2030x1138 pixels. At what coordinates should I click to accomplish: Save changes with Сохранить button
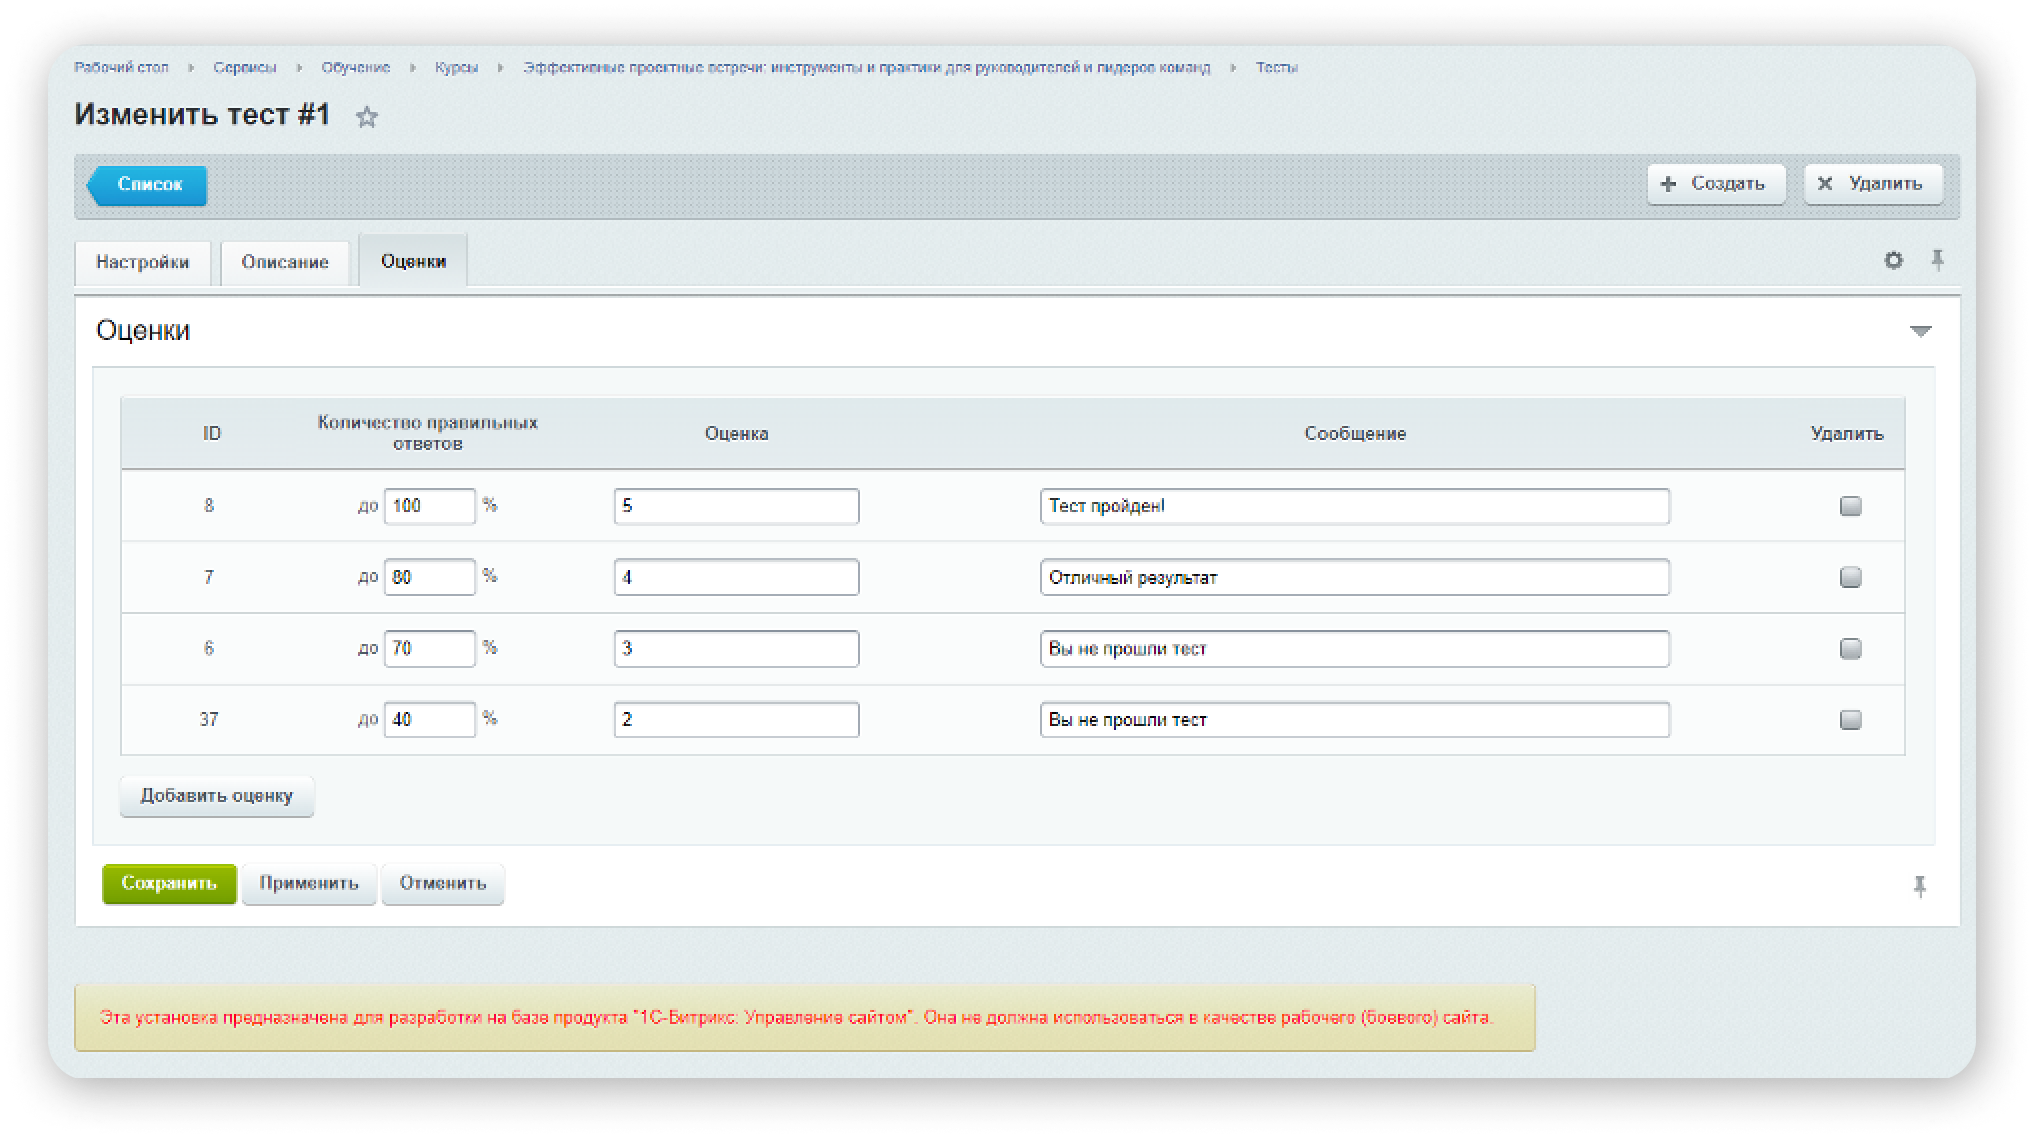tap(169, 884)
